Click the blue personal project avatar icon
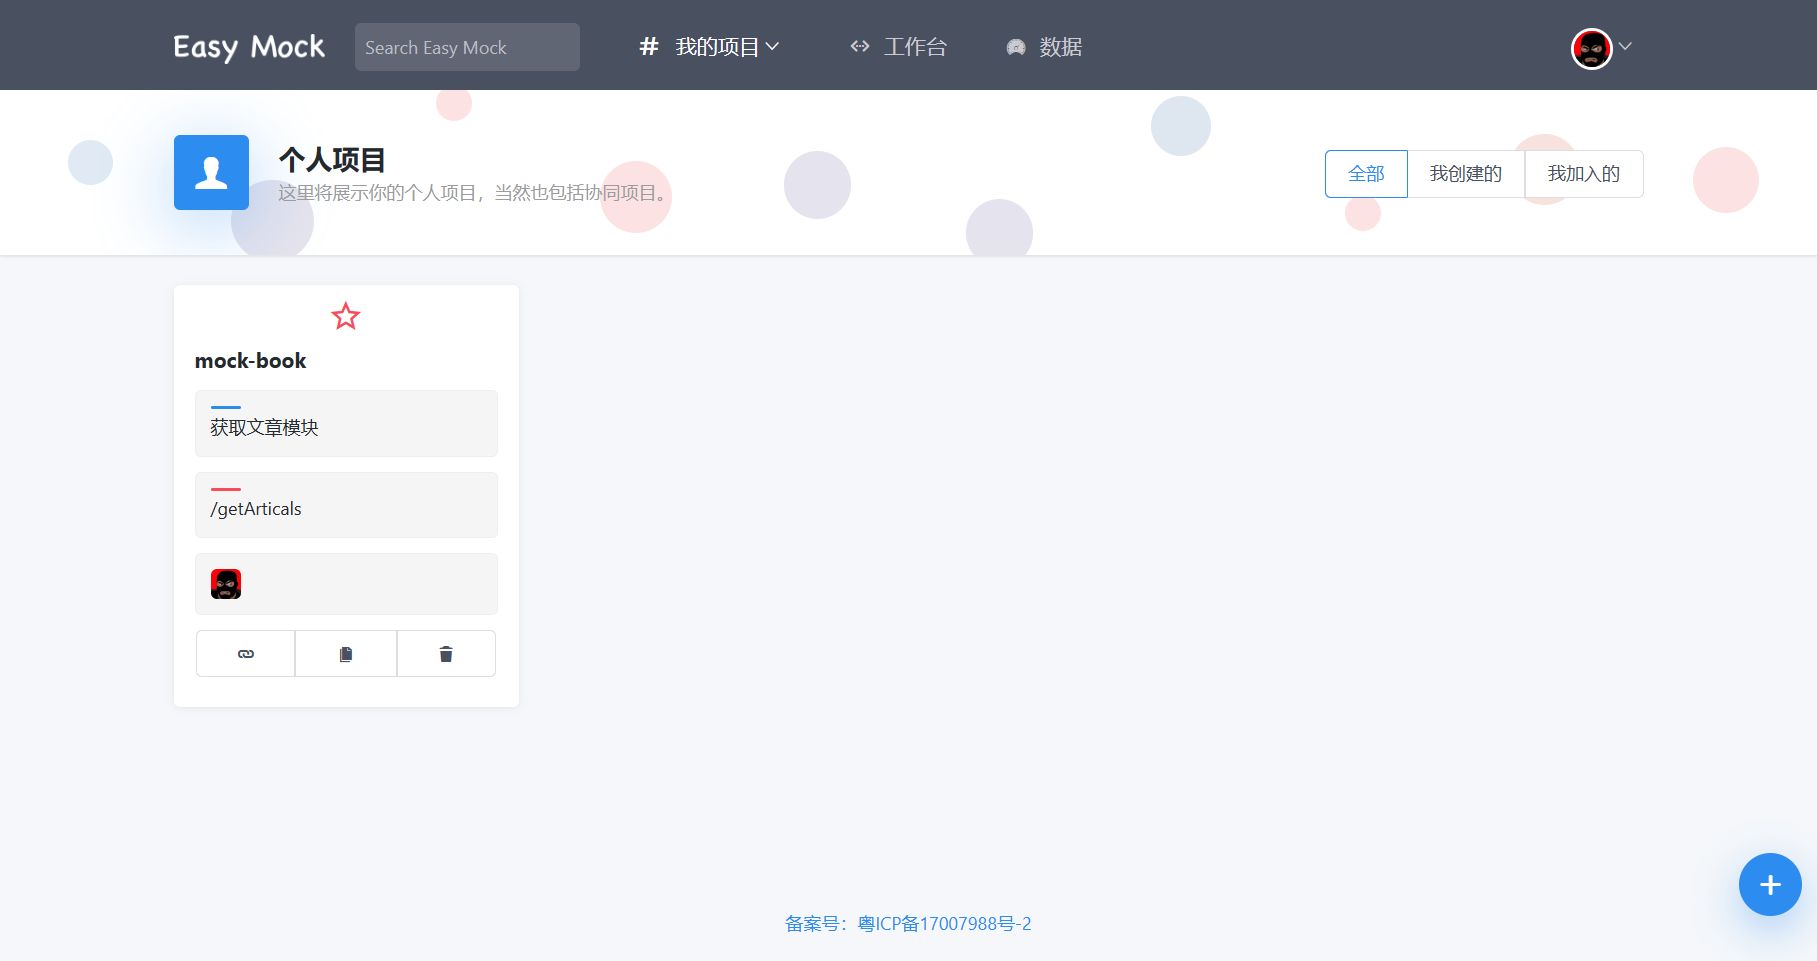 pos(211,172)
